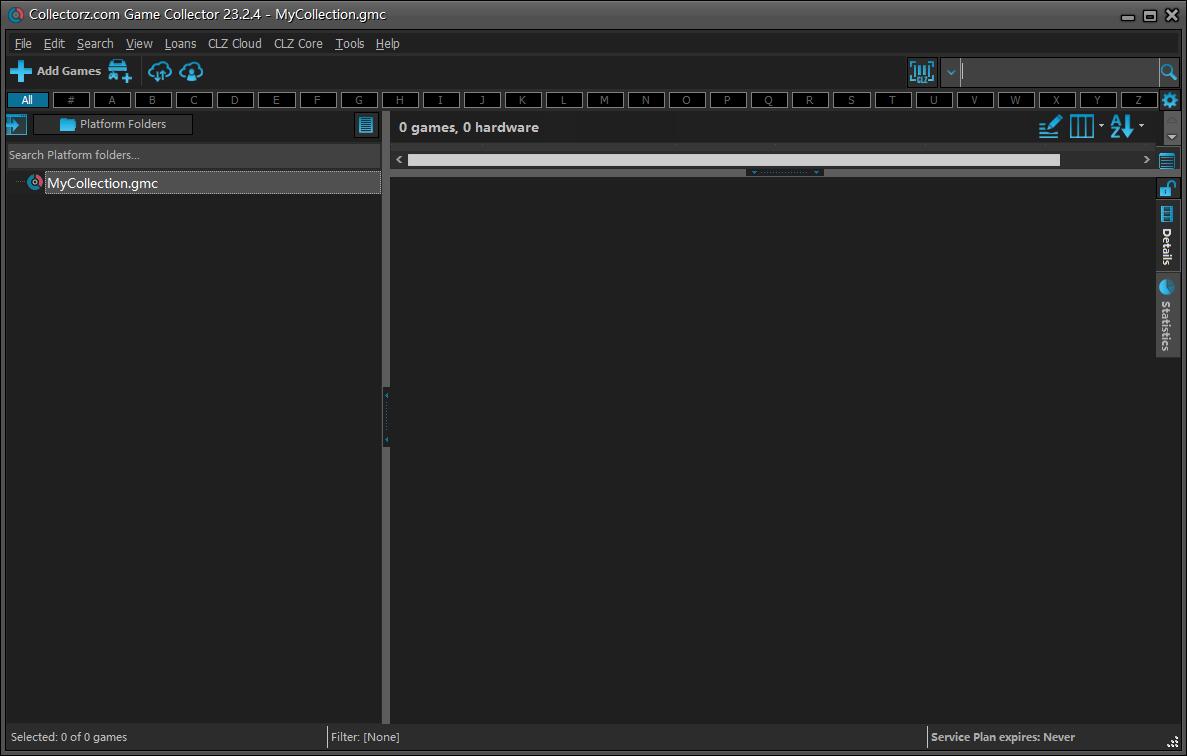
Task: Select the # alphabet filter
Action: 71,100
